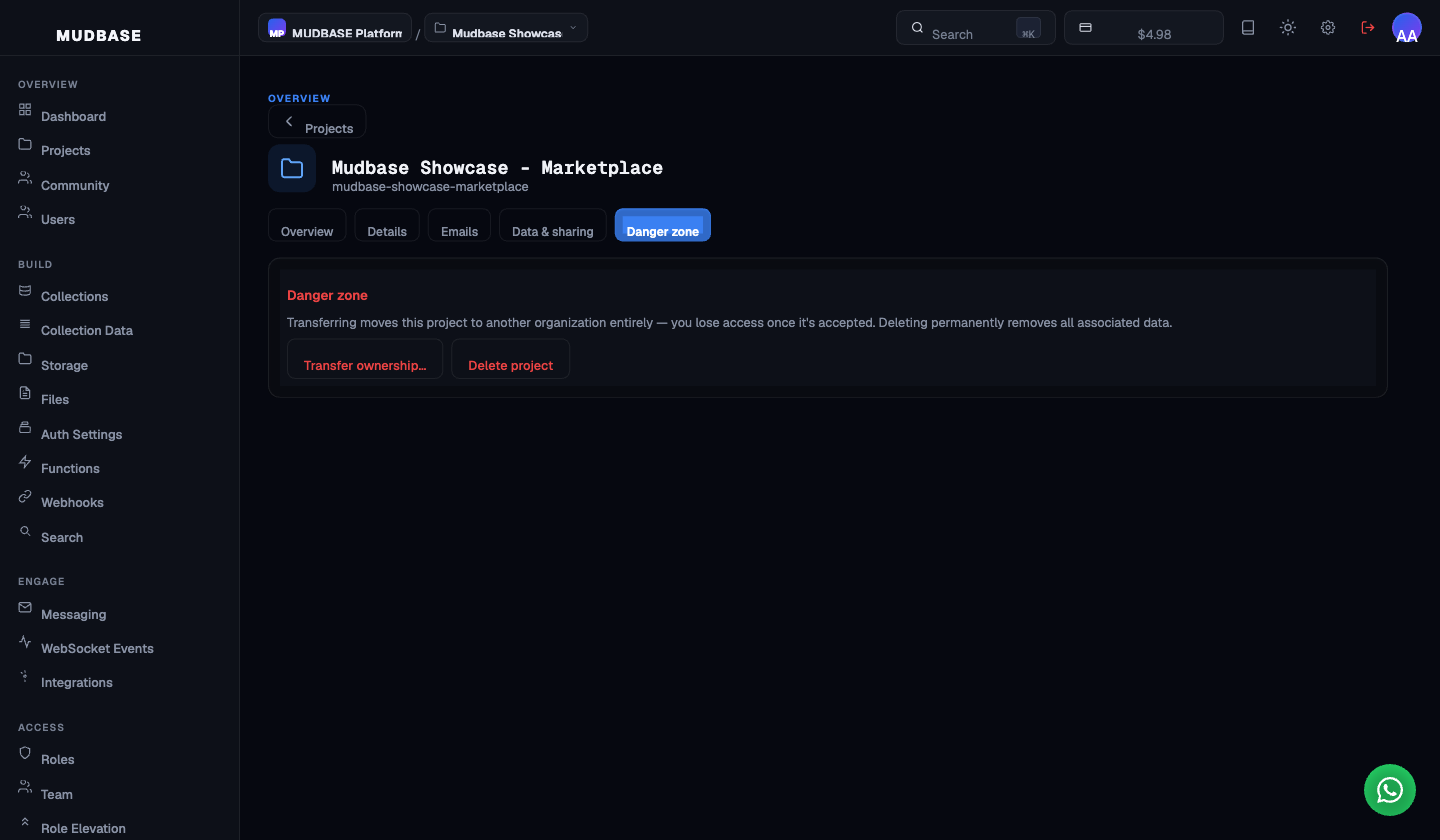Click the Files document icon
This screenshot has height=840, width=1440.
click(x=25, y=393)
